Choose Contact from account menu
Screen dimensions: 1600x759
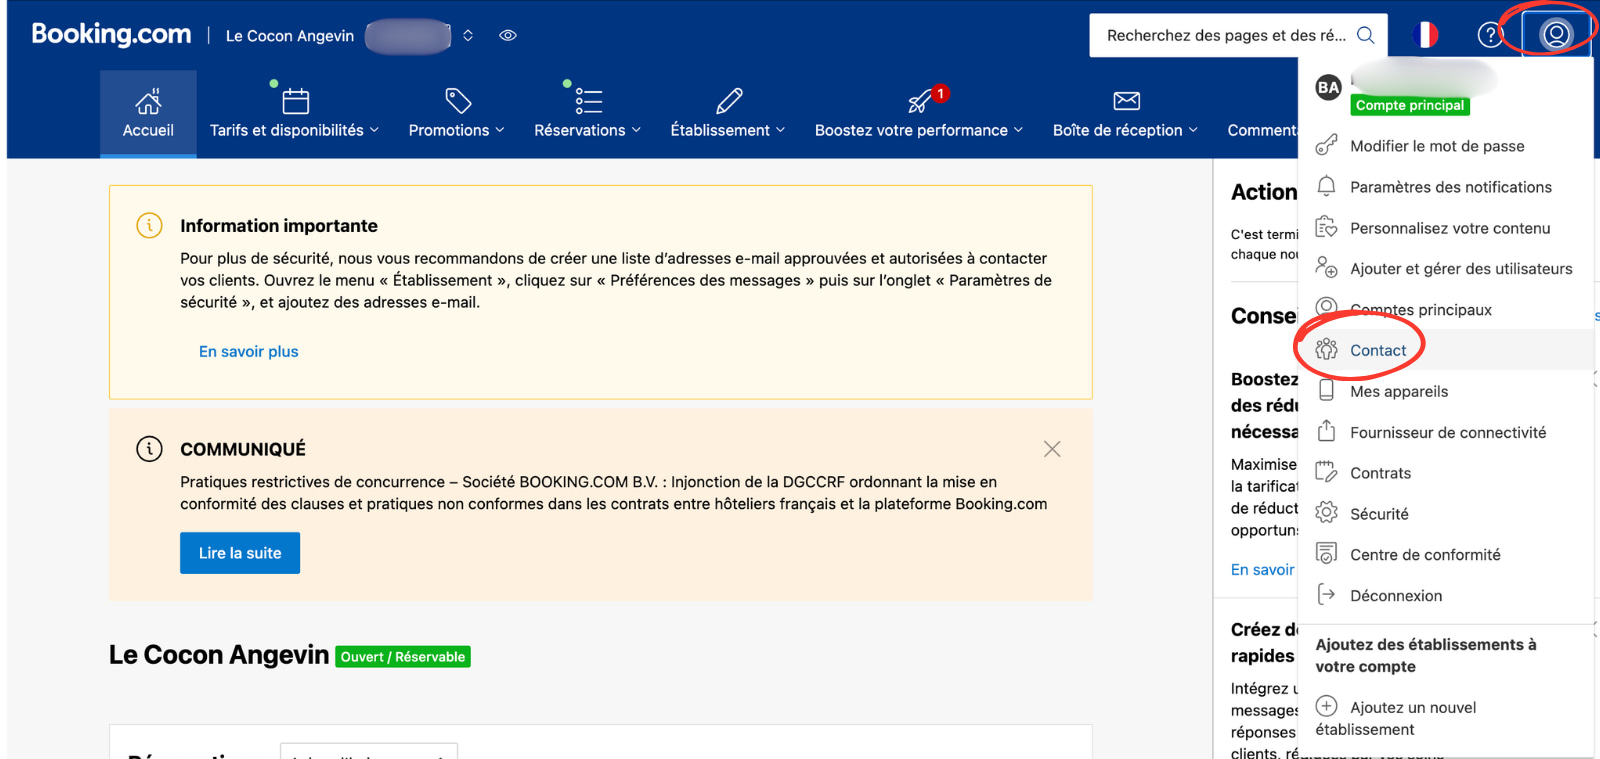click(x=1378, y=350)
